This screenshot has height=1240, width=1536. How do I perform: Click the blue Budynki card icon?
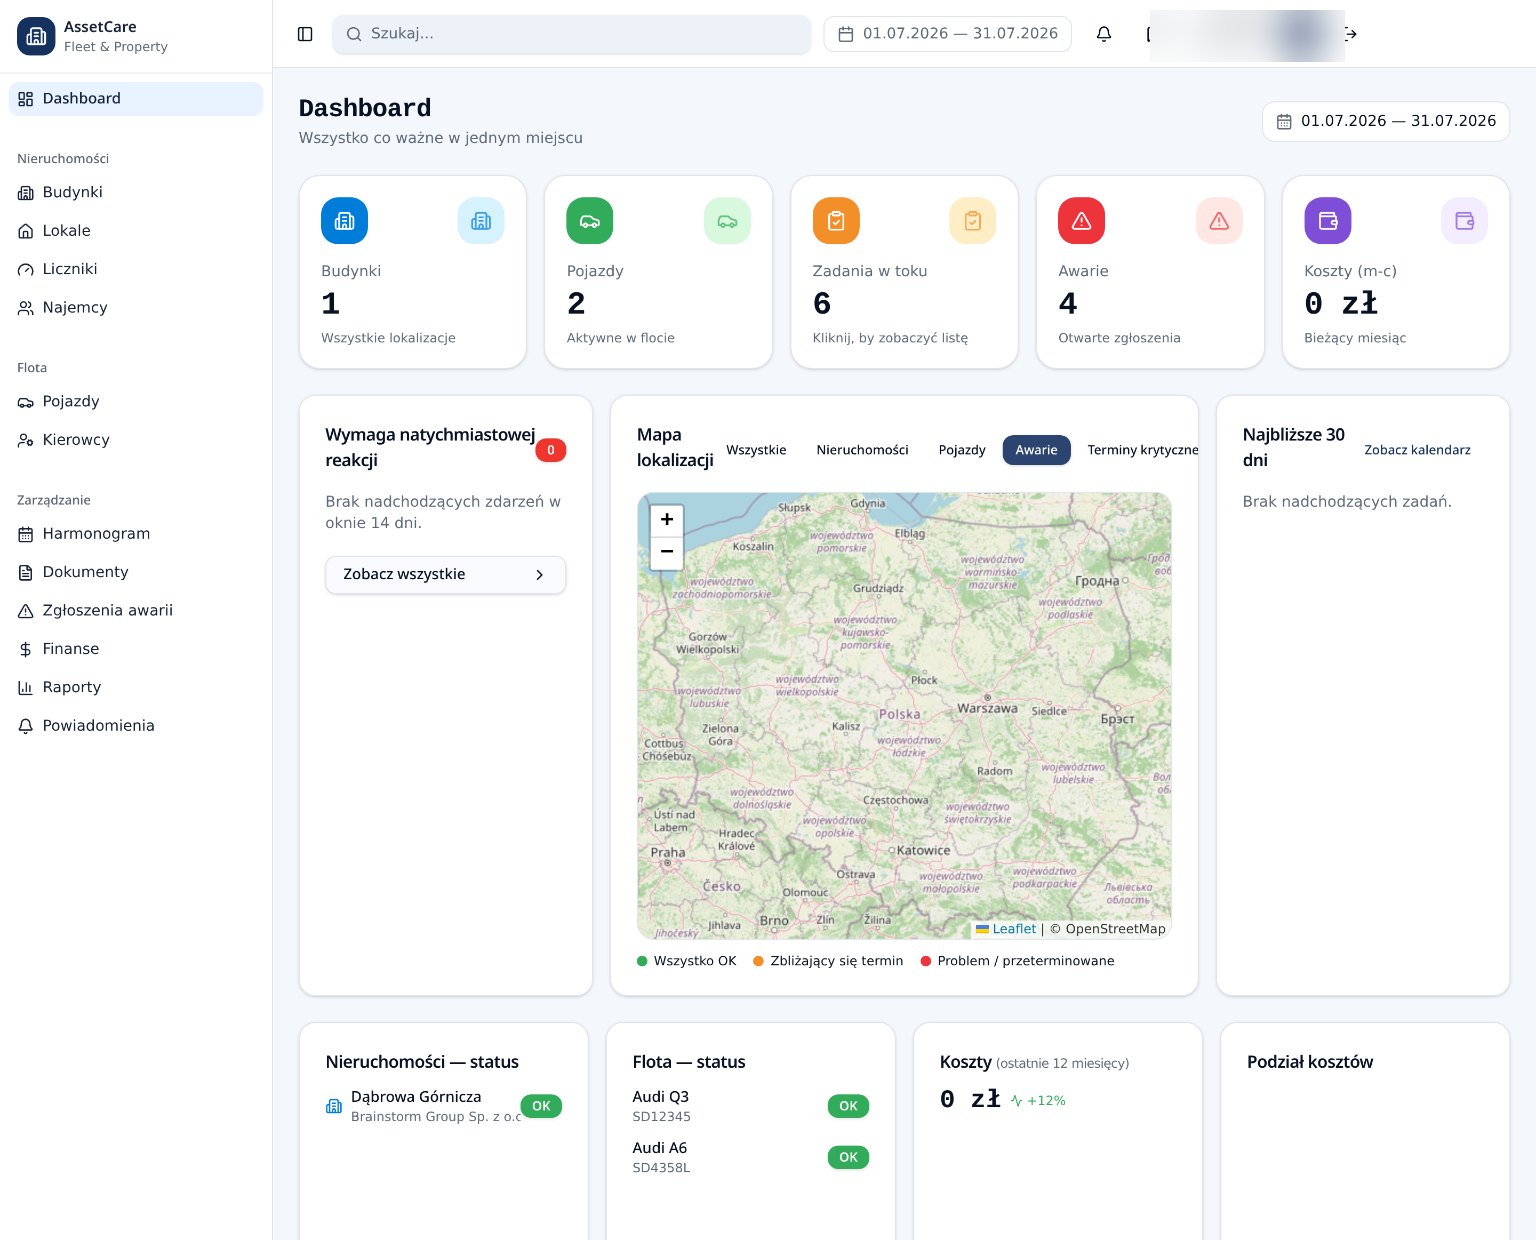click(344, 220)
